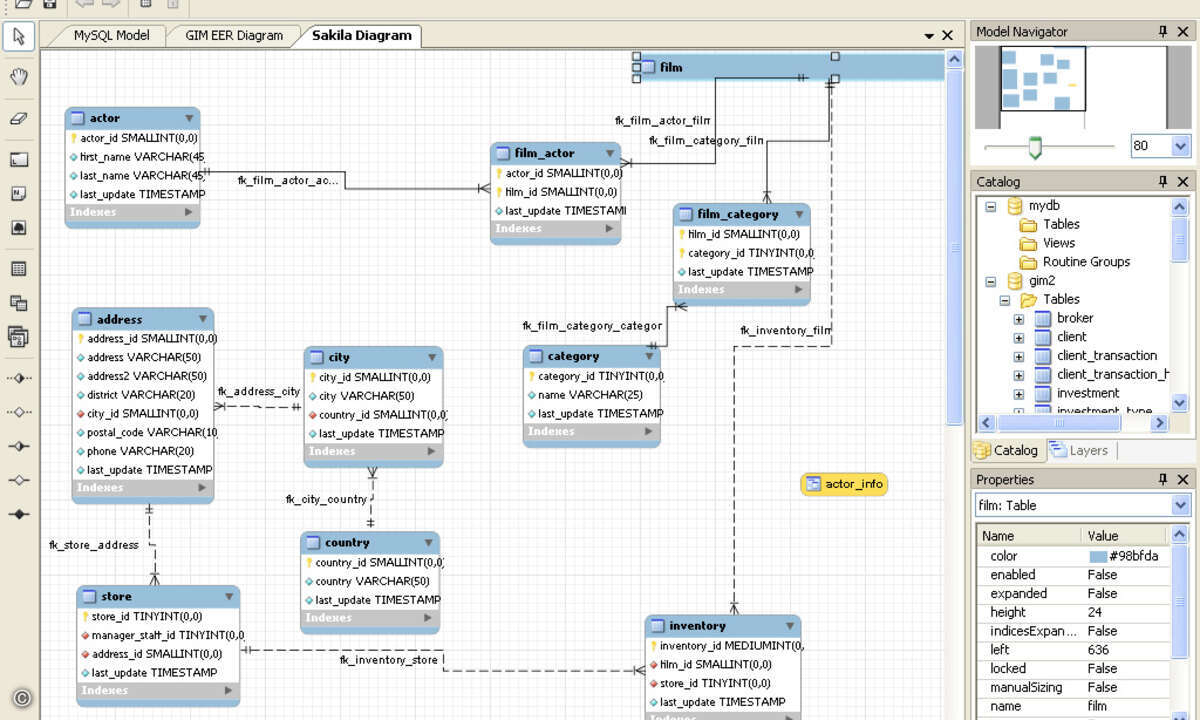The height and width of the screenshot is (720, 1200).
Task: Click the enabled property value False
Action: coord(1103,575)
